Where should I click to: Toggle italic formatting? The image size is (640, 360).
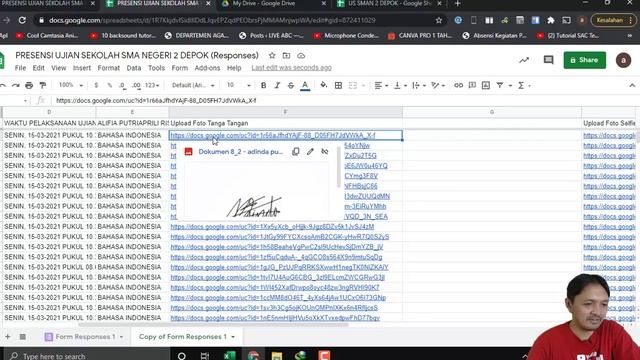tap(277, 85)
